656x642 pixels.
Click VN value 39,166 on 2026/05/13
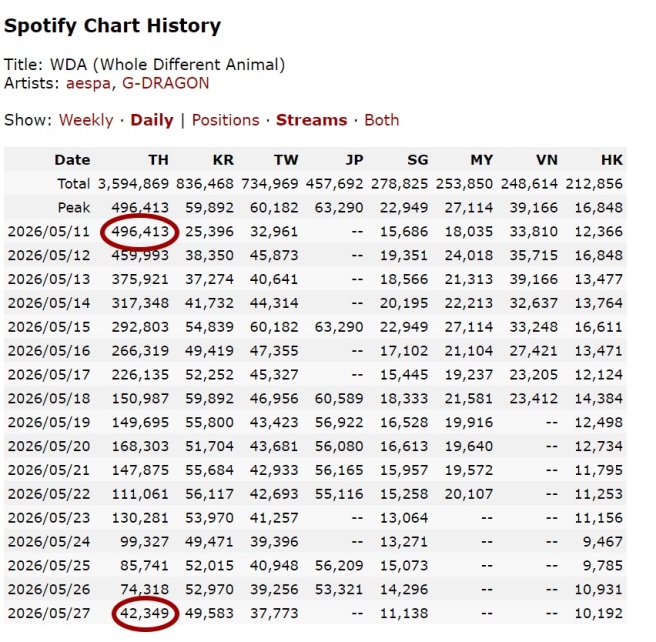click(x=533, y=279)
